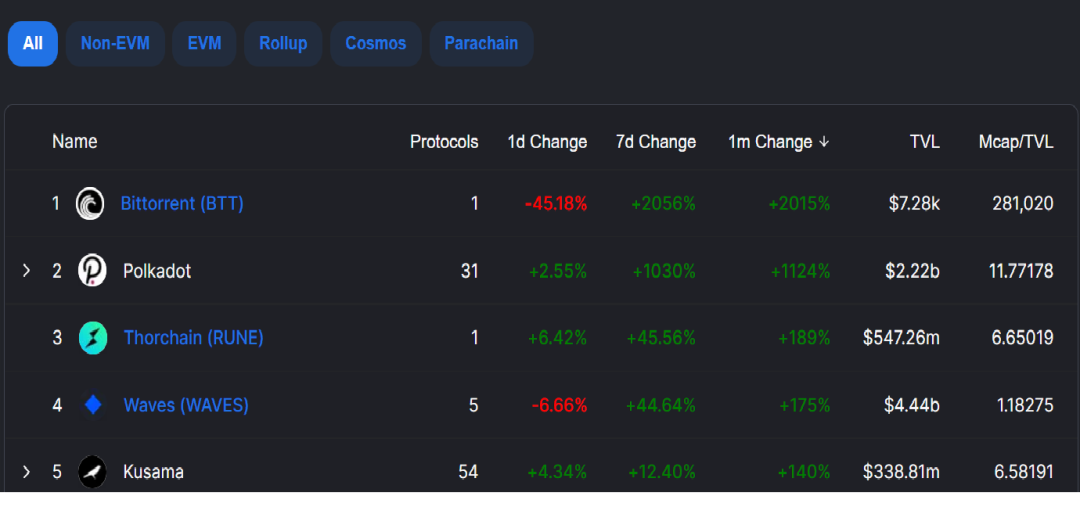Click Bittorrent 7d change +2056%
The width and height of the screenshot is (1080, 507).
[663, 204]
